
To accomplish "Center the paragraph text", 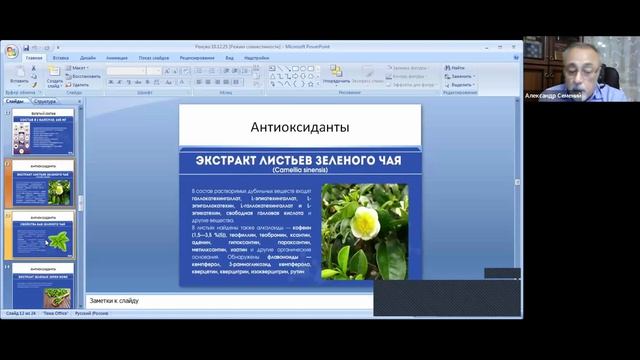I will (x=208, y=82).
